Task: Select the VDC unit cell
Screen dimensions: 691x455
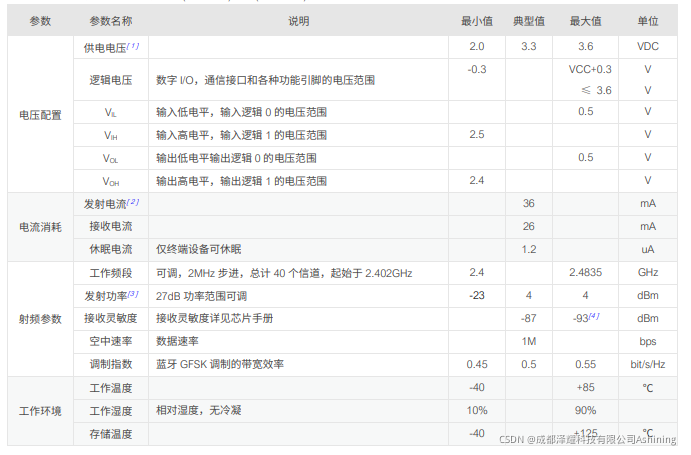Action: click(x=647, y=46)
